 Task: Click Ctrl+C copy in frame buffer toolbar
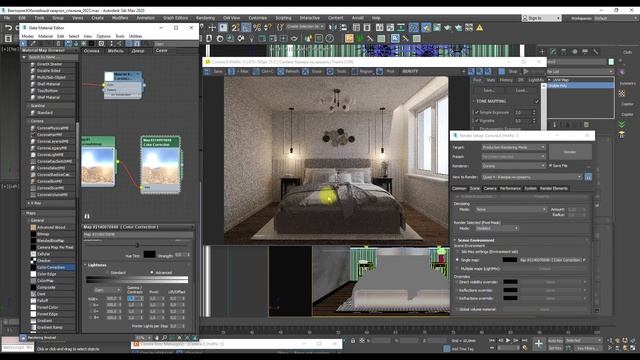(263, 71)
